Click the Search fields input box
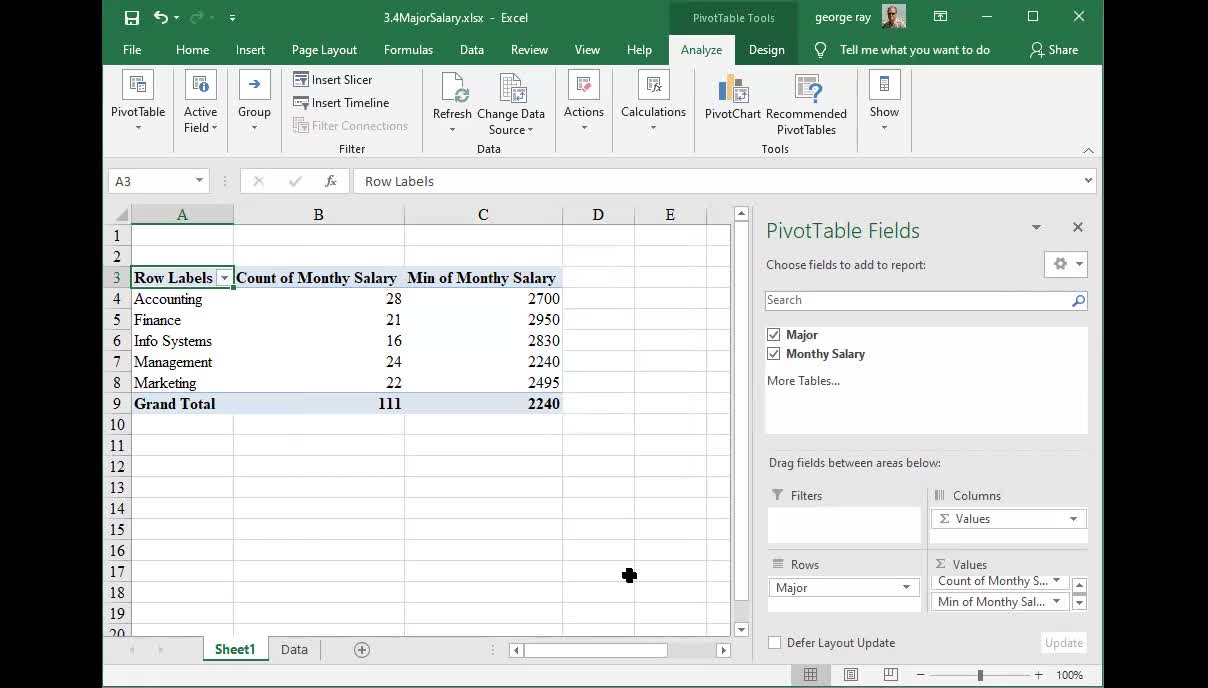This screenshot has width=1208, height=688. [916, 300]
